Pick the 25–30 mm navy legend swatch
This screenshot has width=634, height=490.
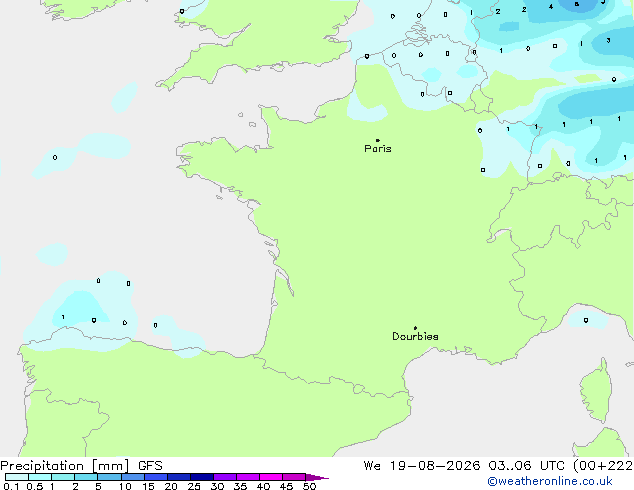click(x=202, y=477)
